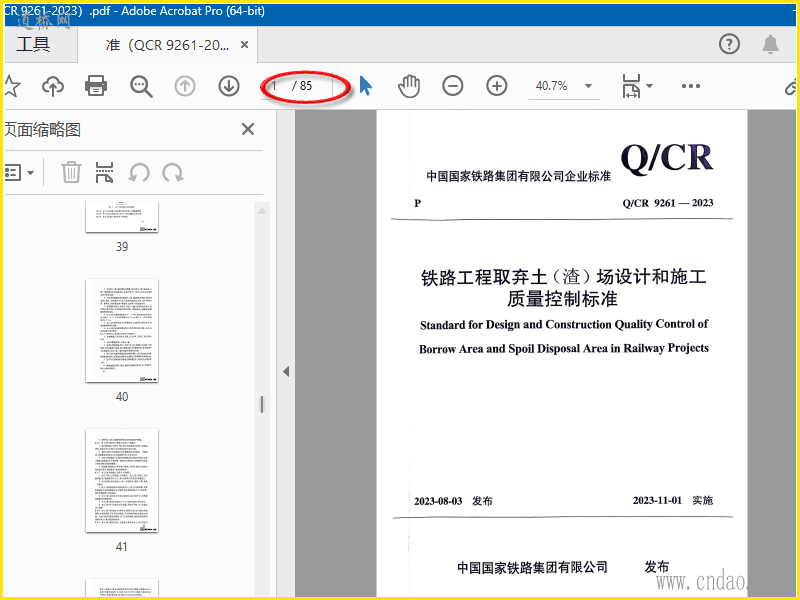Collapse the navigation pane with the triangle
Image resolution: width=800 pixels, height=600 pixels.
286,371
